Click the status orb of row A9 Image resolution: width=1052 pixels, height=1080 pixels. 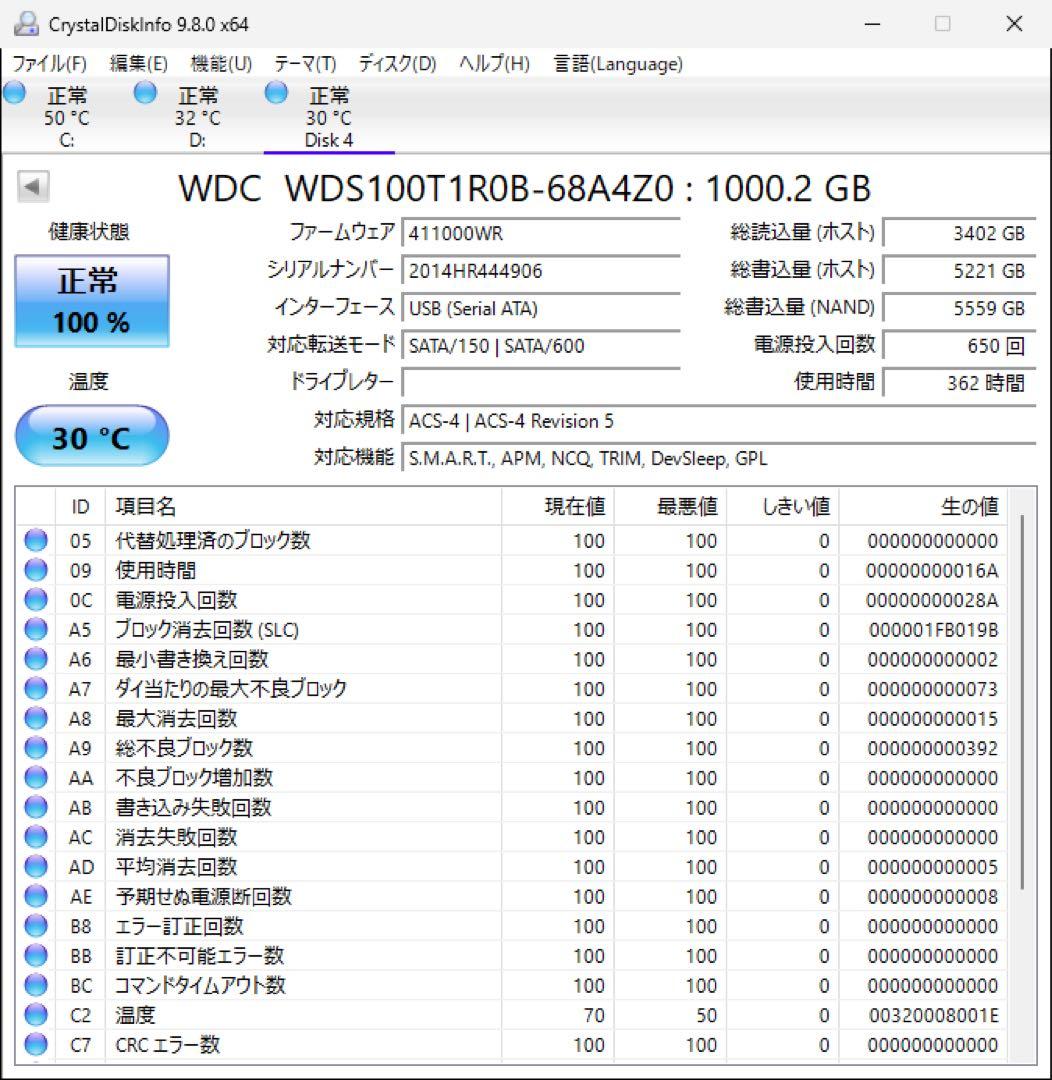point(36,748)
